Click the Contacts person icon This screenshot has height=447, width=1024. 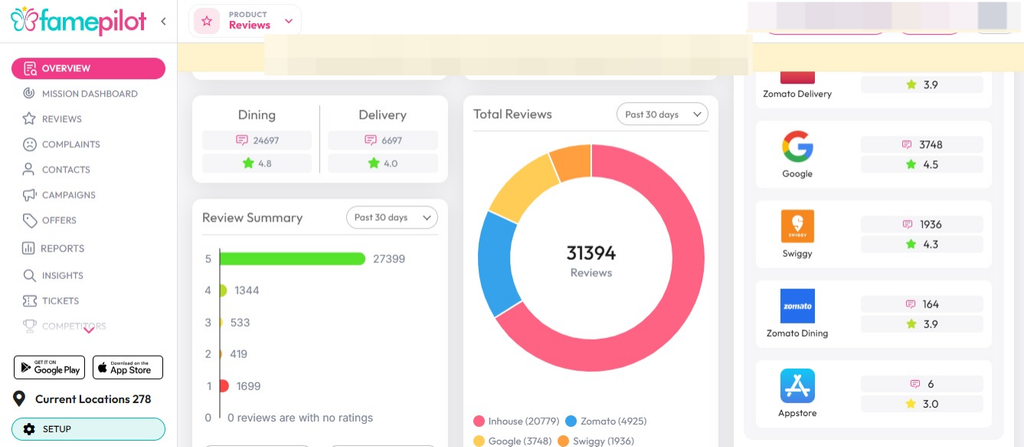pyautogui.click(x=29, y=169)
